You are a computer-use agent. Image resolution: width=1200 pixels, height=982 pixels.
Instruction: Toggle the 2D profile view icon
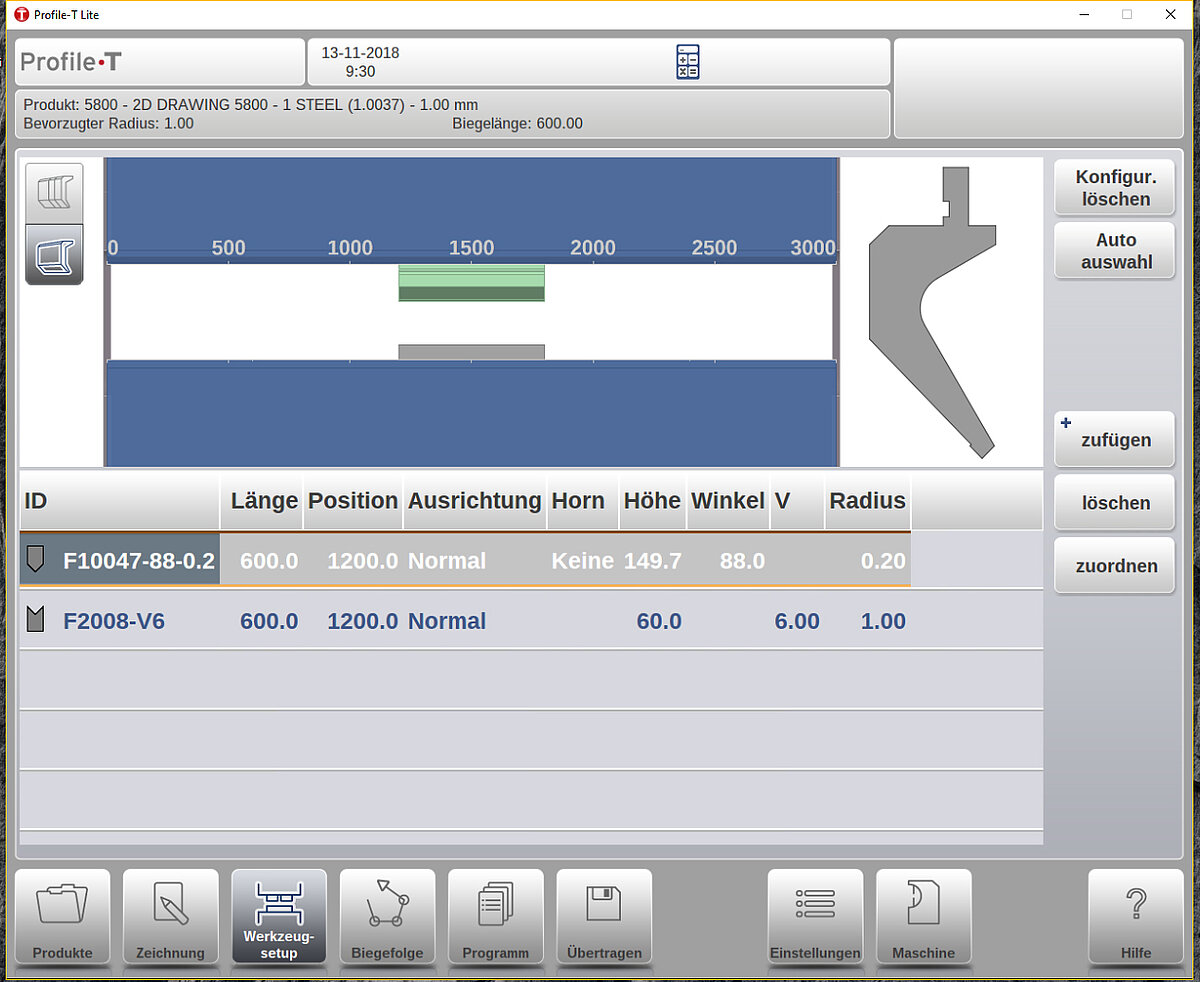54,255
